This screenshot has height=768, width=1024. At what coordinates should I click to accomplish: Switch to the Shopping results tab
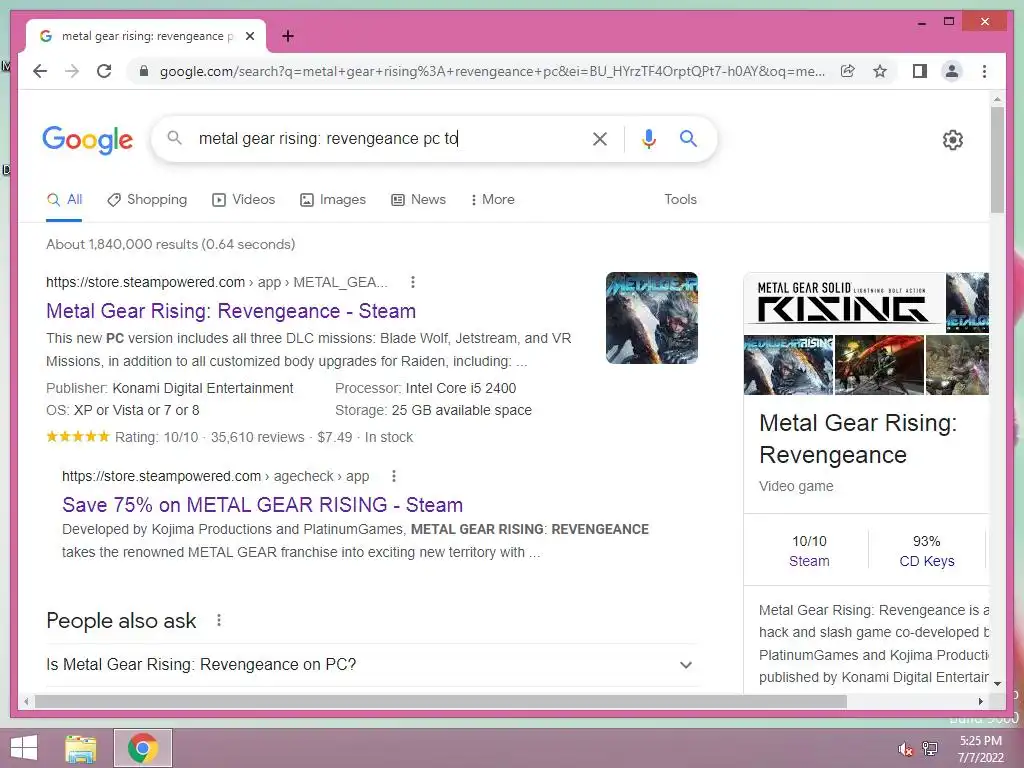click(x=147, y=200)
